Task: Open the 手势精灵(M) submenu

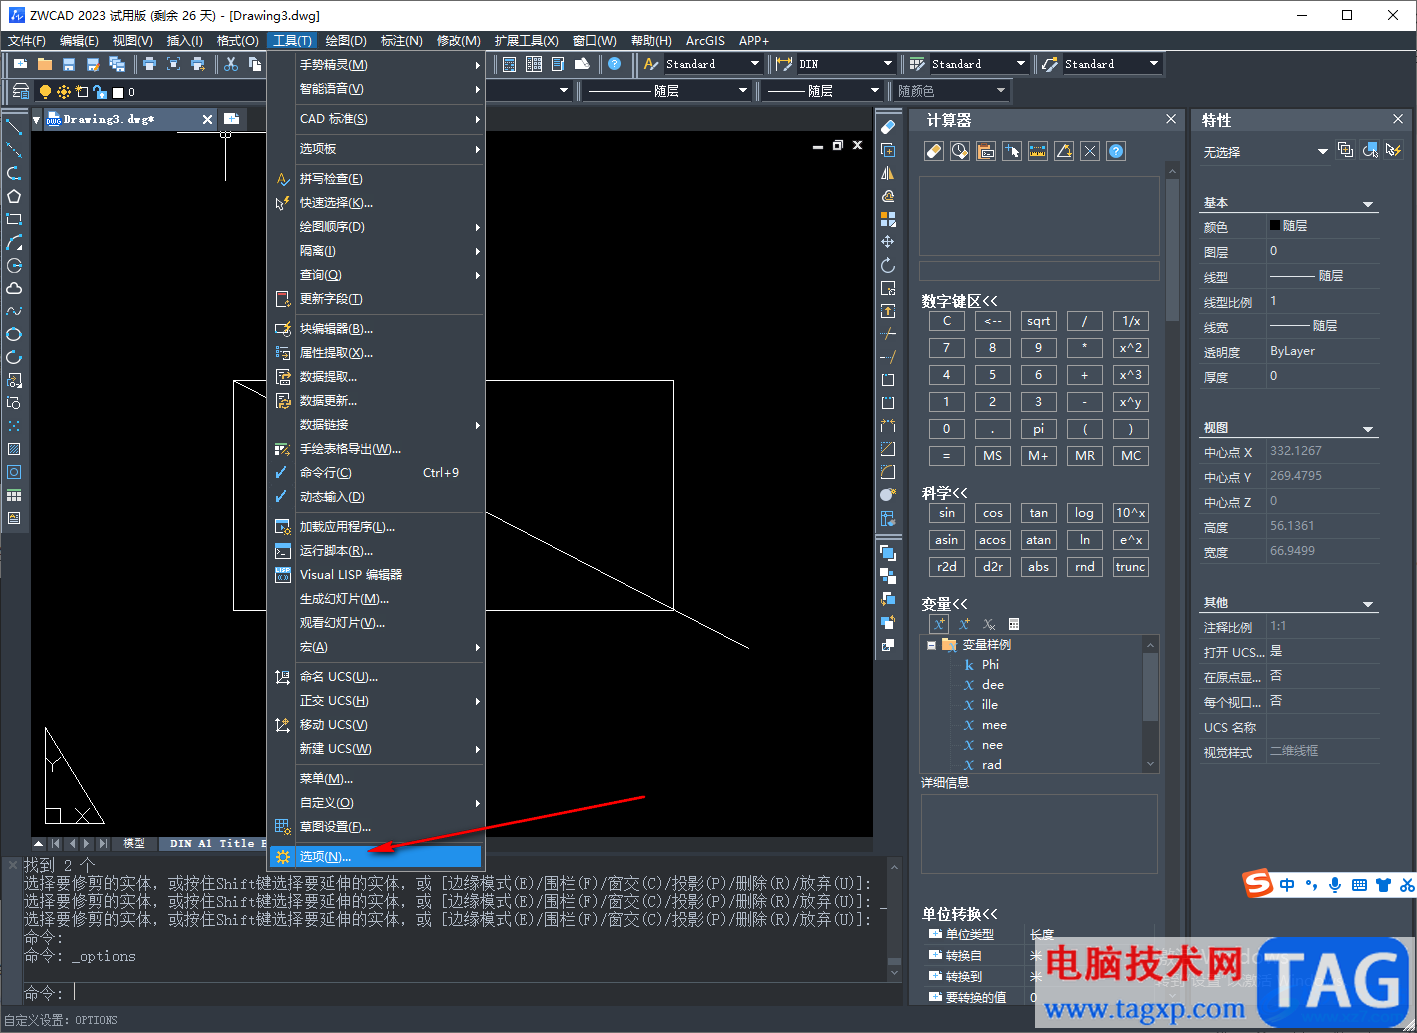Action: [376, 65]
